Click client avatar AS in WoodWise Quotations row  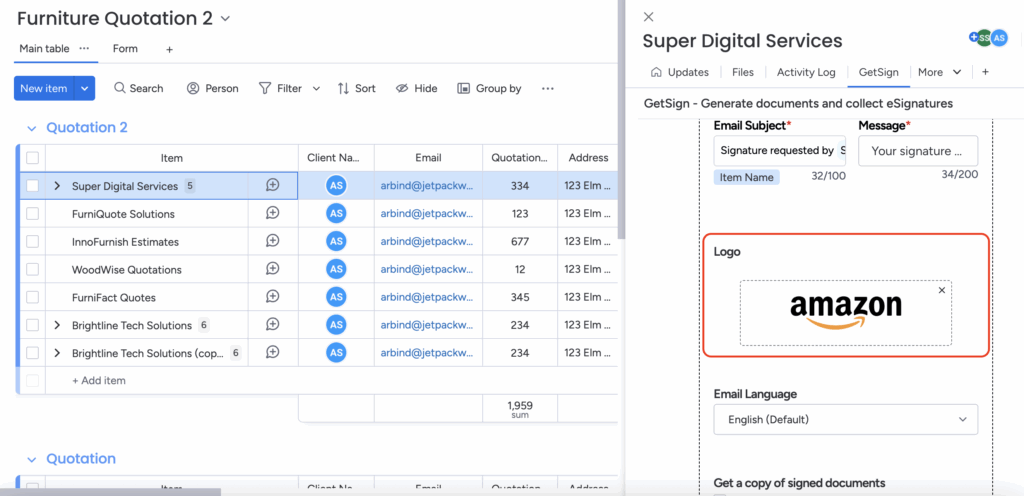(x=336, y=269)
